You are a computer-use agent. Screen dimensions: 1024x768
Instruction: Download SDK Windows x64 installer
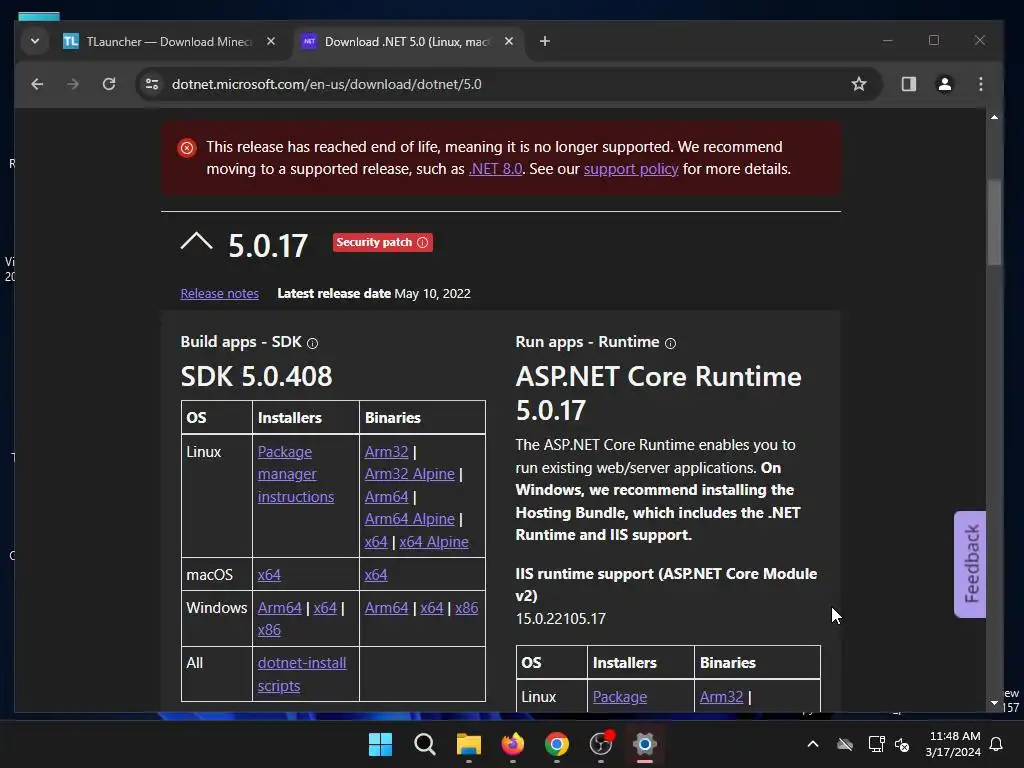click(325, 608)
